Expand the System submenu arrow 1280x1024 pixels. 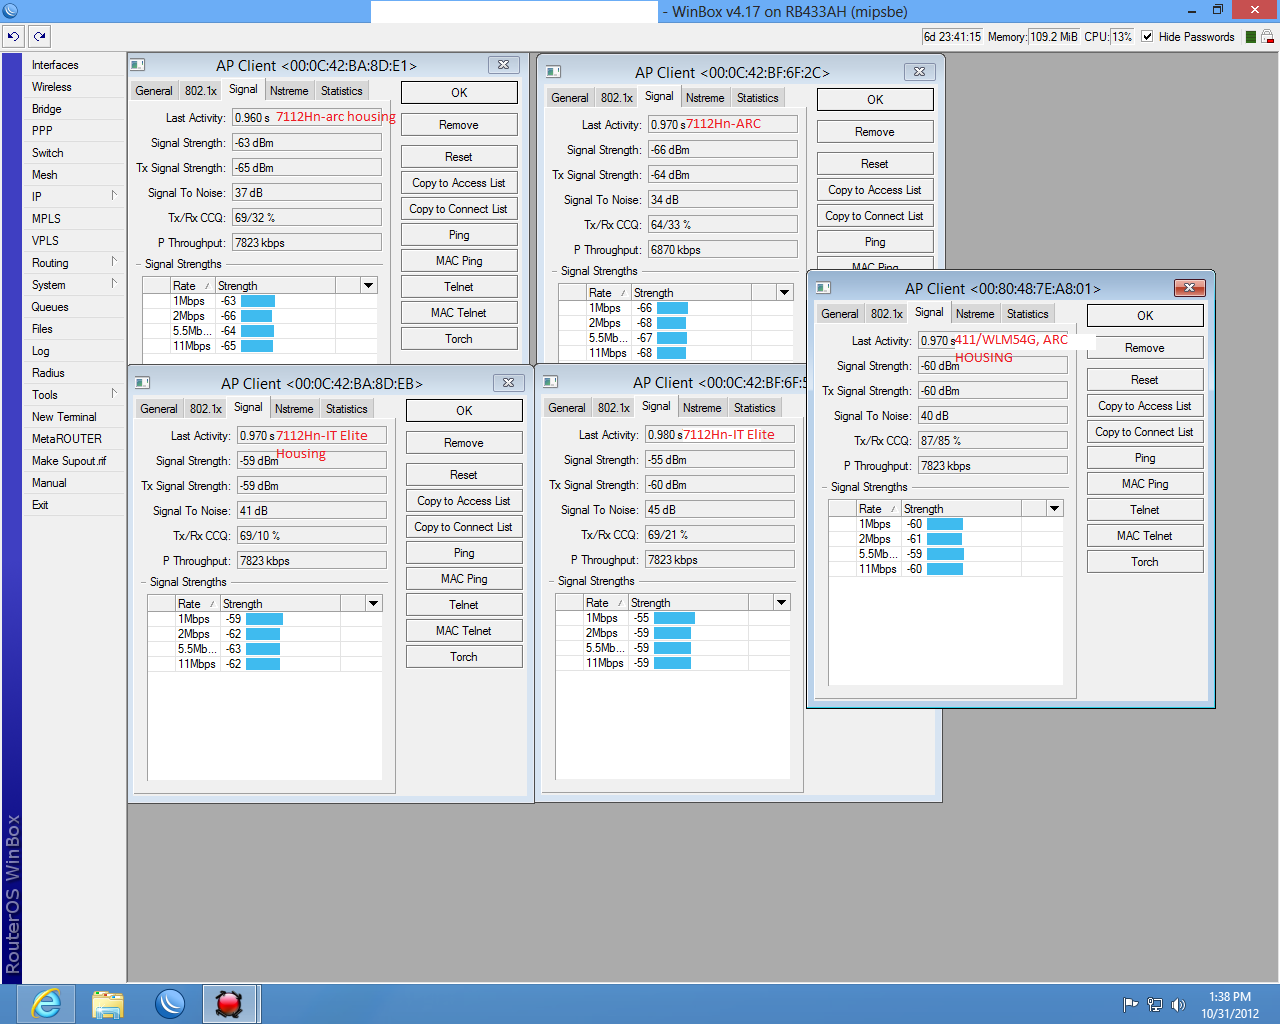[114, 283]
